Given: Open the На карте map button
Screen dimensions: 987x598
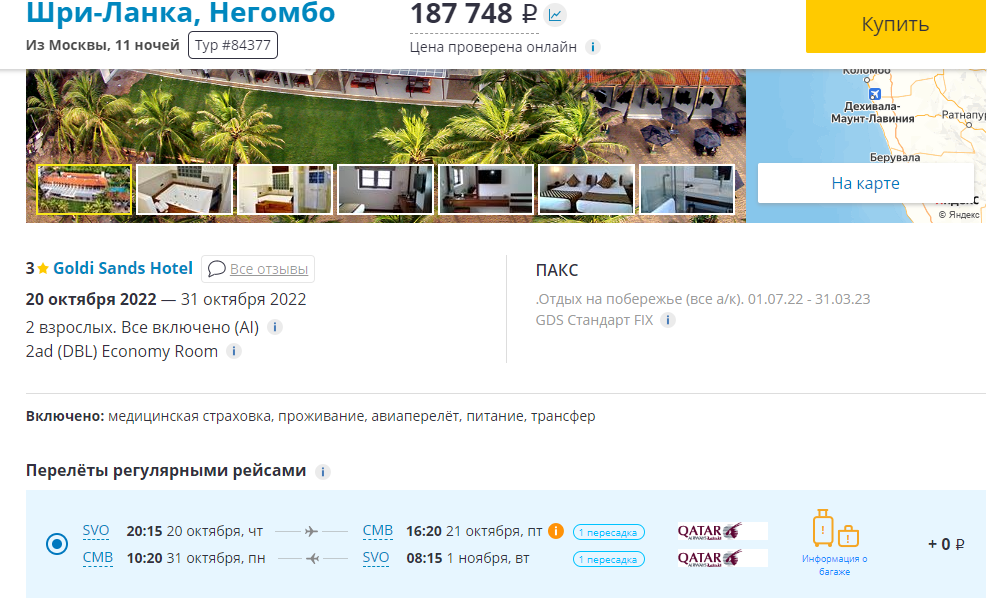Looking at the screenshot, I should (x=866, y=183).
